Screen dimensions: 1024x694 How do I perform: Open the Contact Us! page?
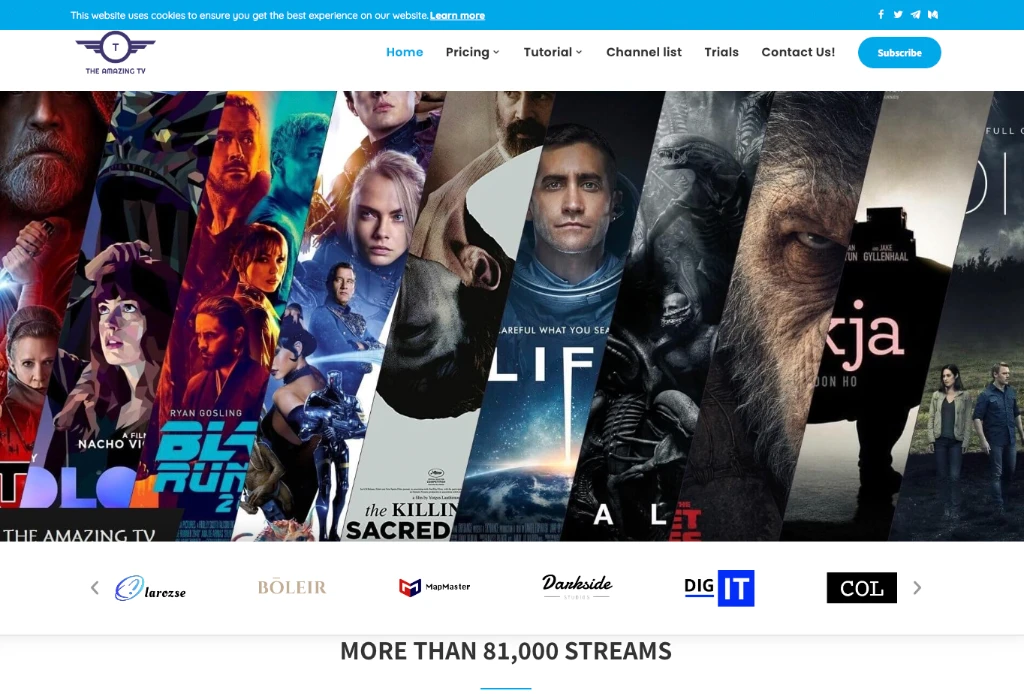(x=798, y=52)
